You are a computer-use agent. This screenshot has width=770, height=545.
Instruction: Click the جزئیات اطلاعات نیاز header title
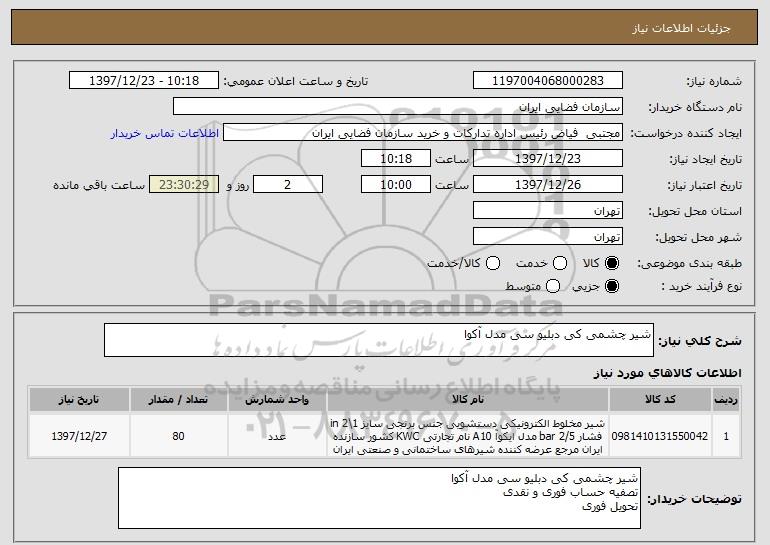[x=681, y=28]
